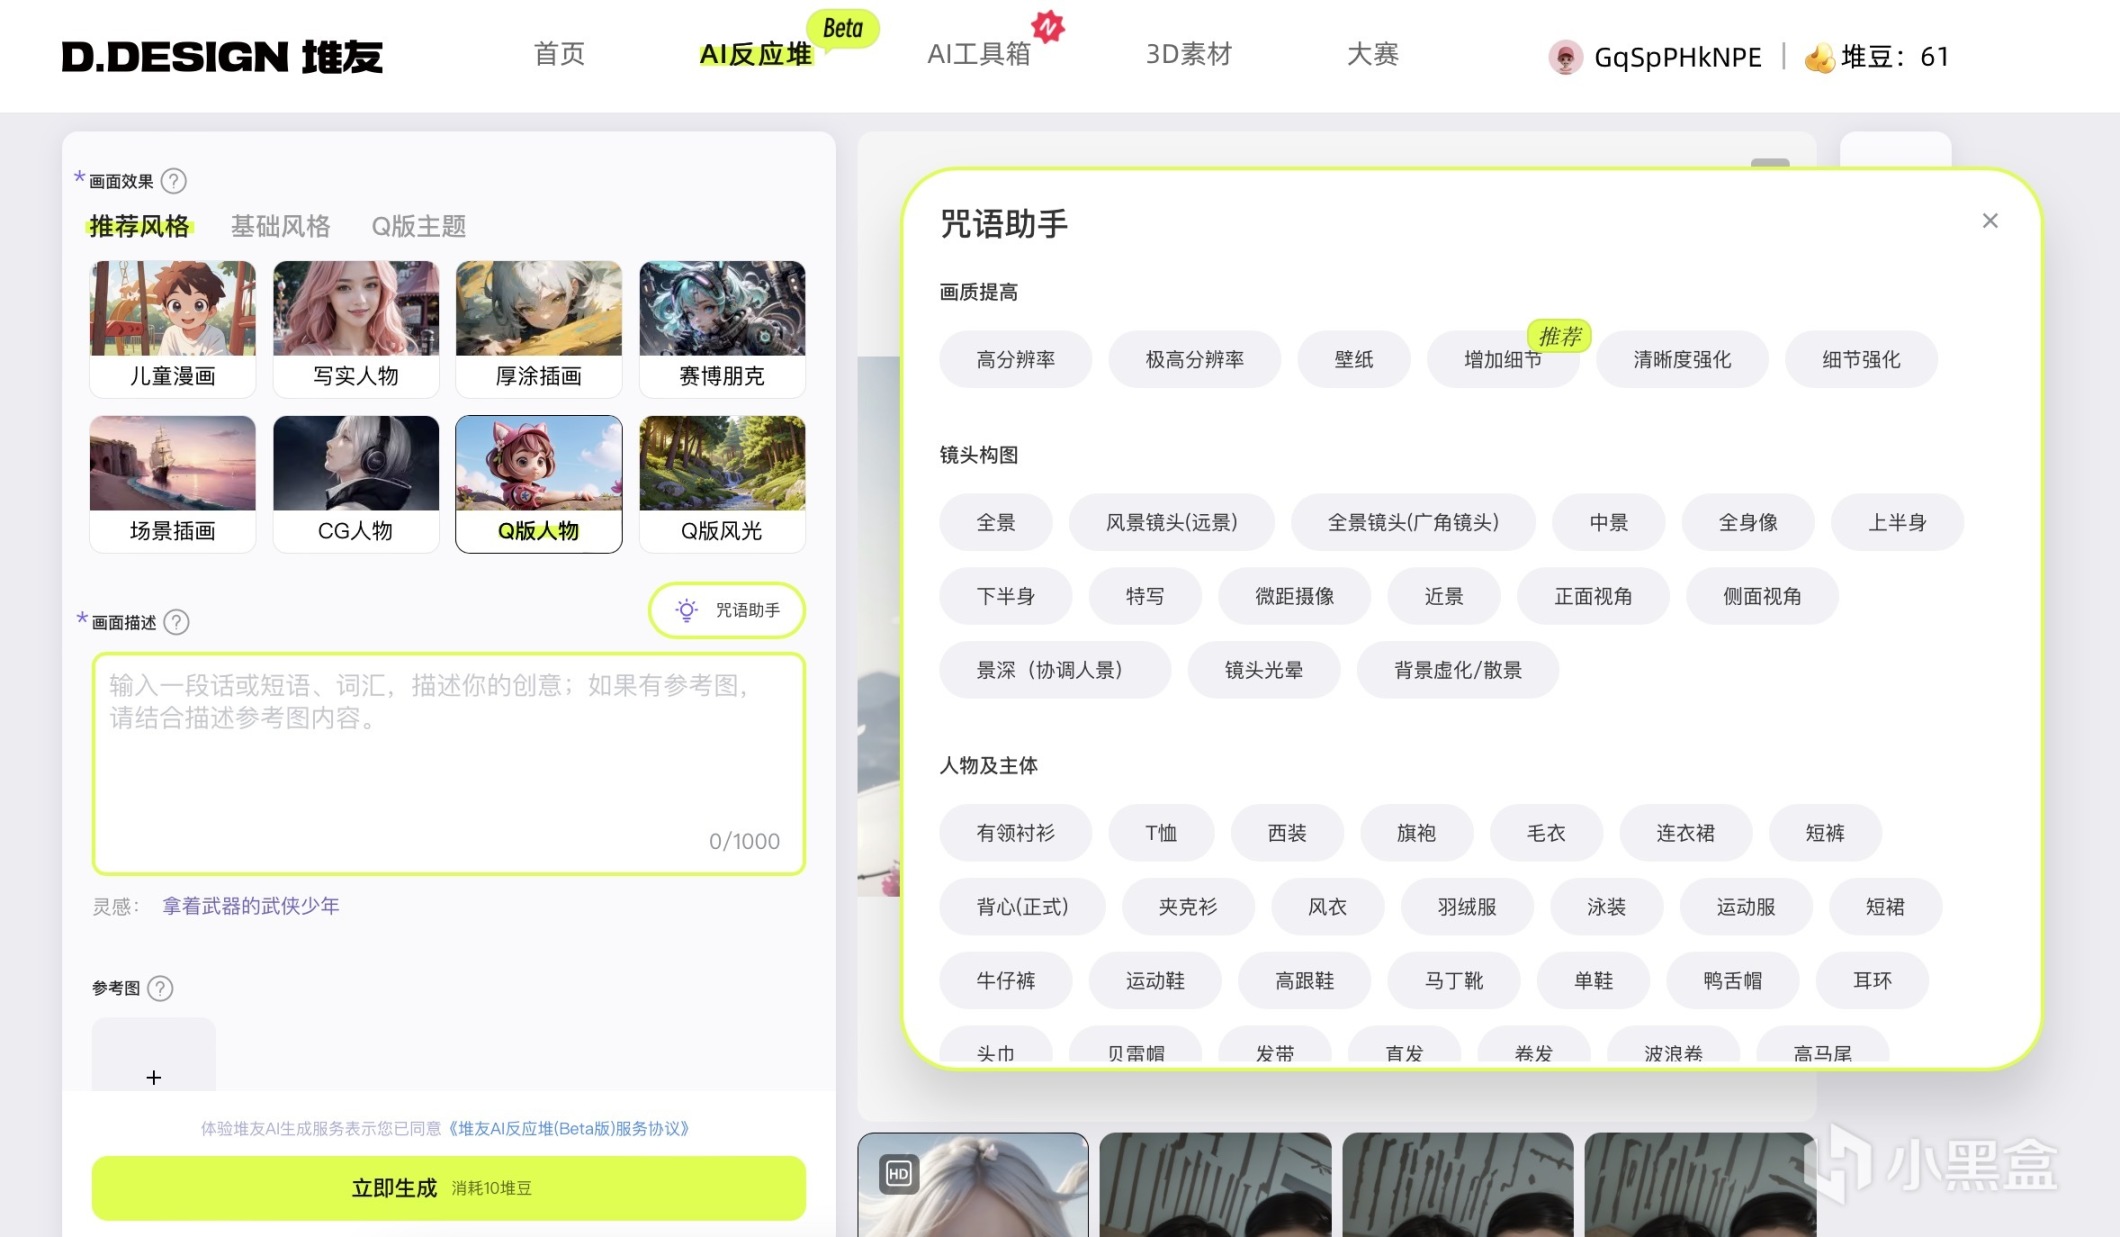Open the AI工具箱 menu item

978,54
